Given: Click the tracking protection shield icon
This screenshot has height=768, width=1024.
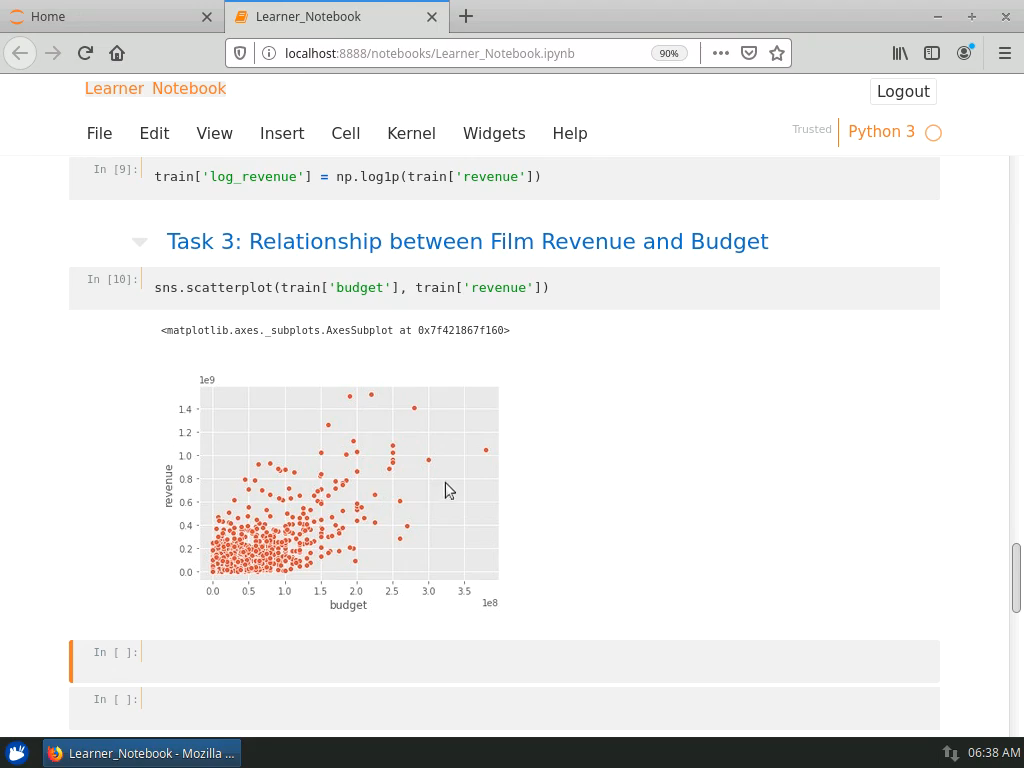Looking at the screenshot, I should pyautogui.click(x=240, y=53).
